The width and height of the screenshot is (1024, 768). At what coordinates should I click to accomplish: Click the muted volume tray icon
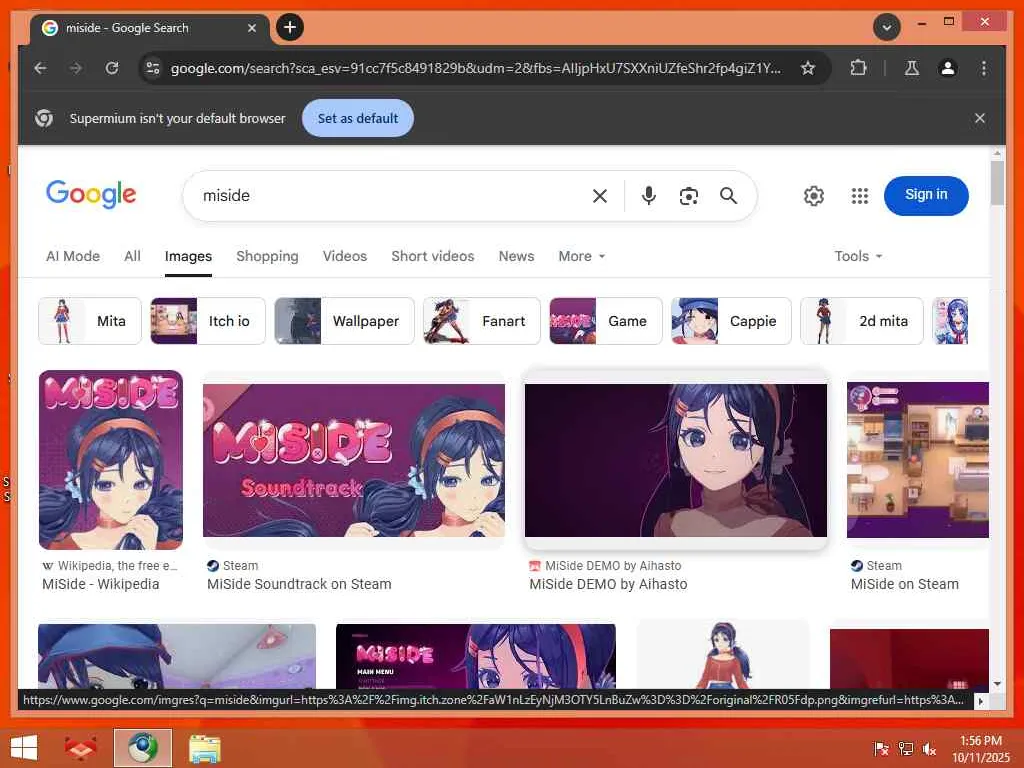pos(929,748)
